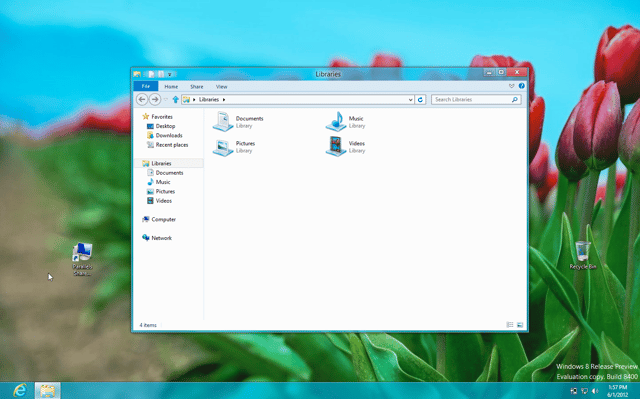
Task: Switch to the Share ribbon tab
Action: [x=196, y=86]
